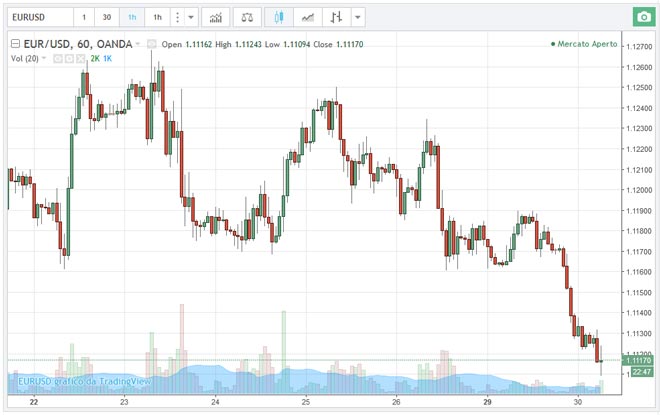Image resolution: width=660 pixels, height=415 pixels.
Task: Open the indicators chart icon
Action: tap(215, 18)
